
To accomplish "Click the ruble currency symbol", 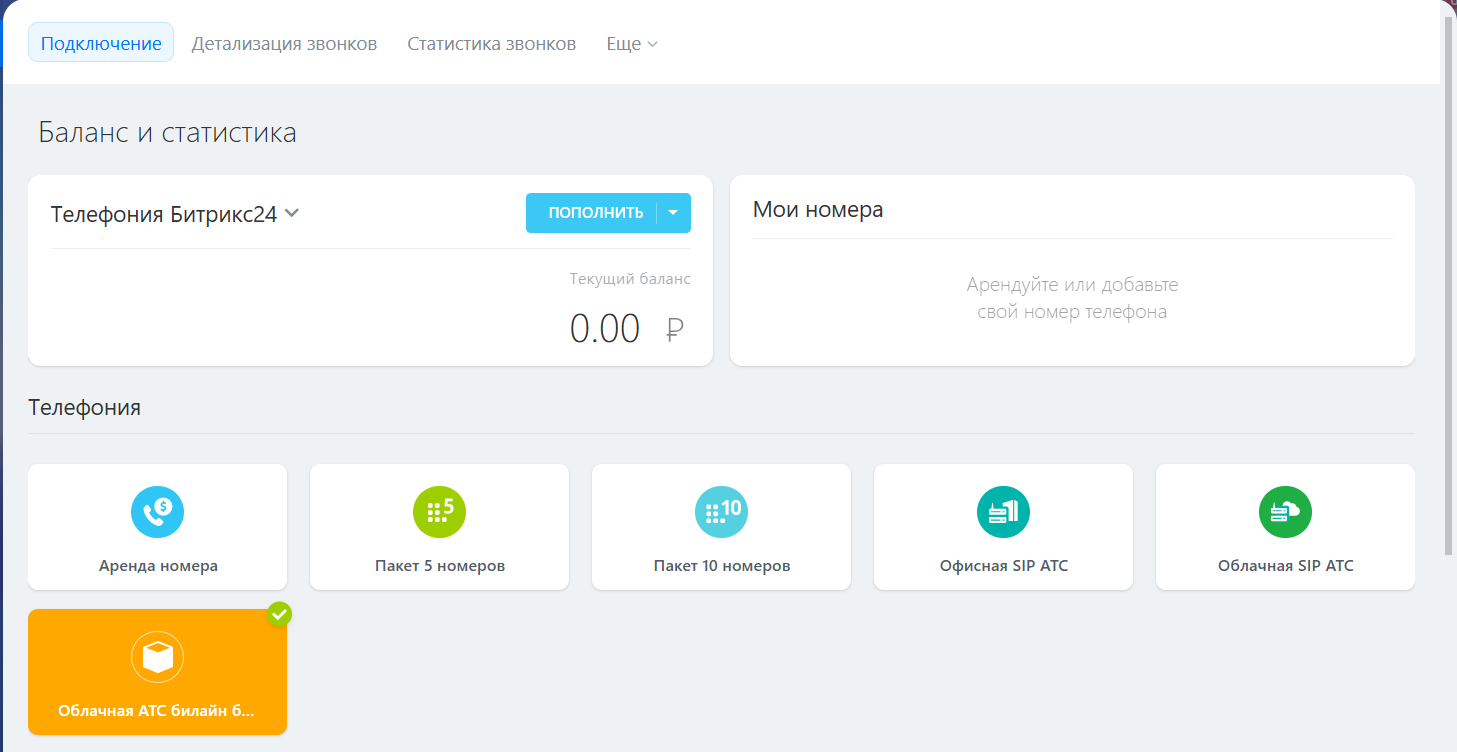I will click(x=675, y=329).
